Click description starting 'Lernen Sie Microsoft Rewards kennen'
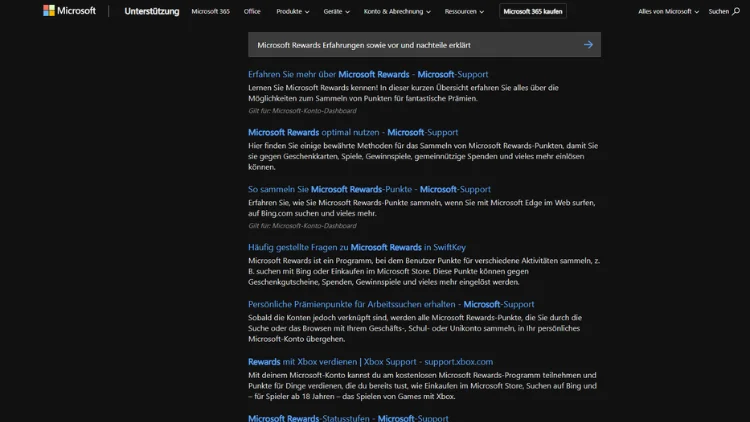This screenshot has width=750, height=422. coord(403,93)
